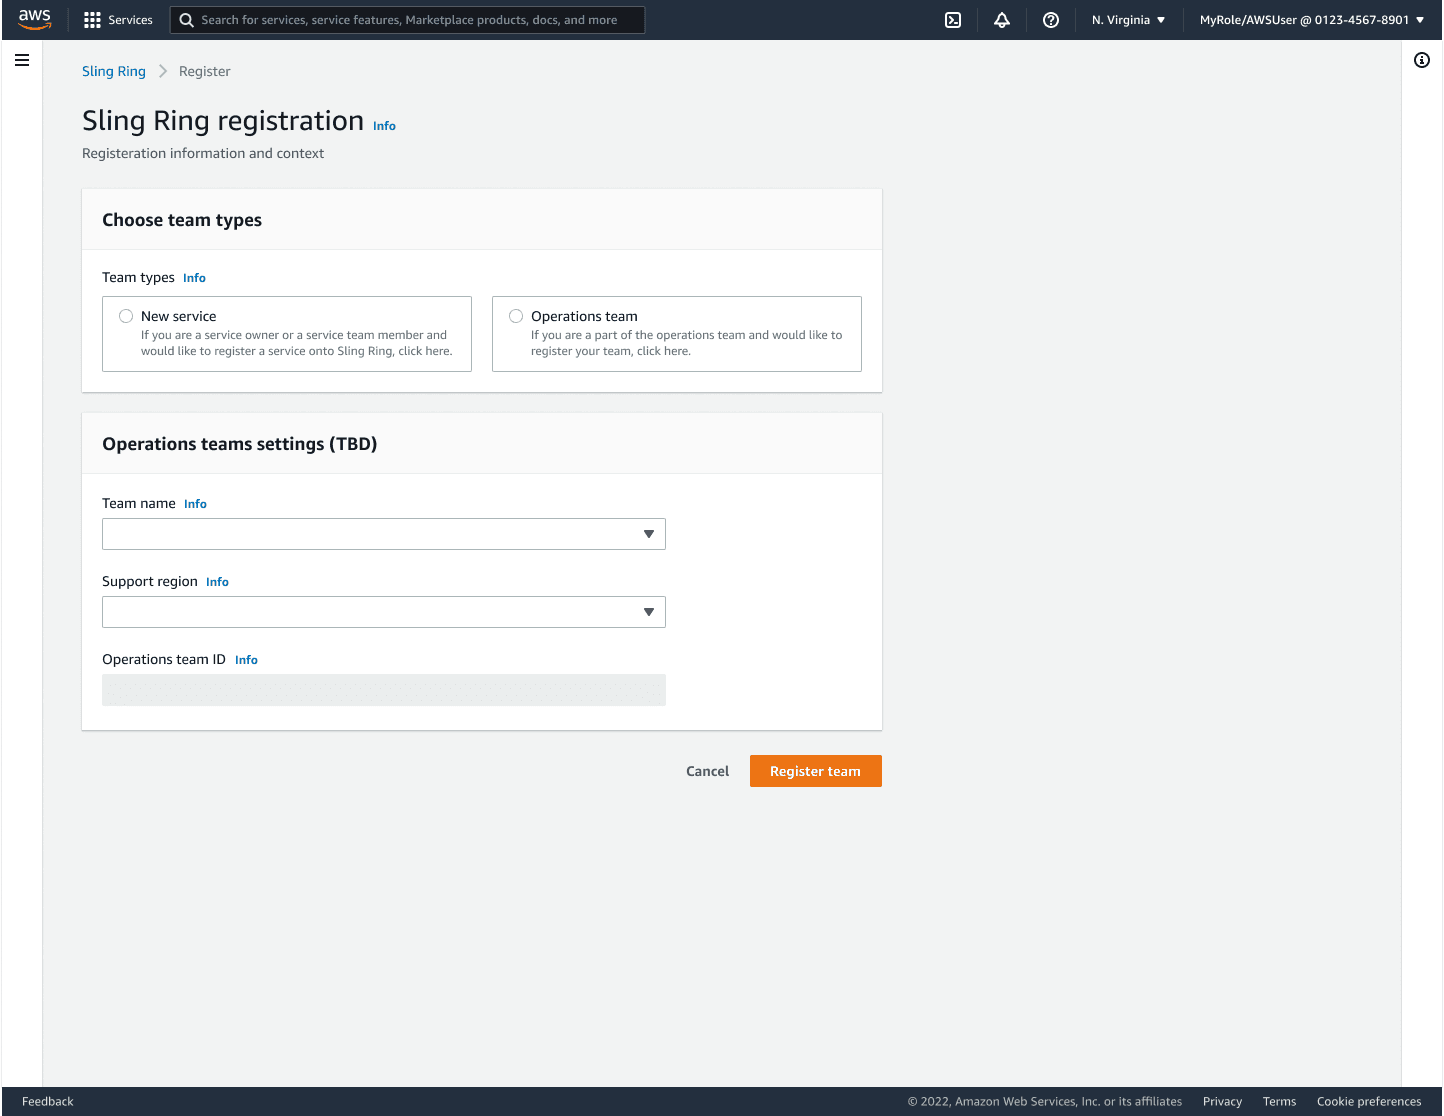
Task: Open the Privacy footer link
Action: [1222, 1101]
